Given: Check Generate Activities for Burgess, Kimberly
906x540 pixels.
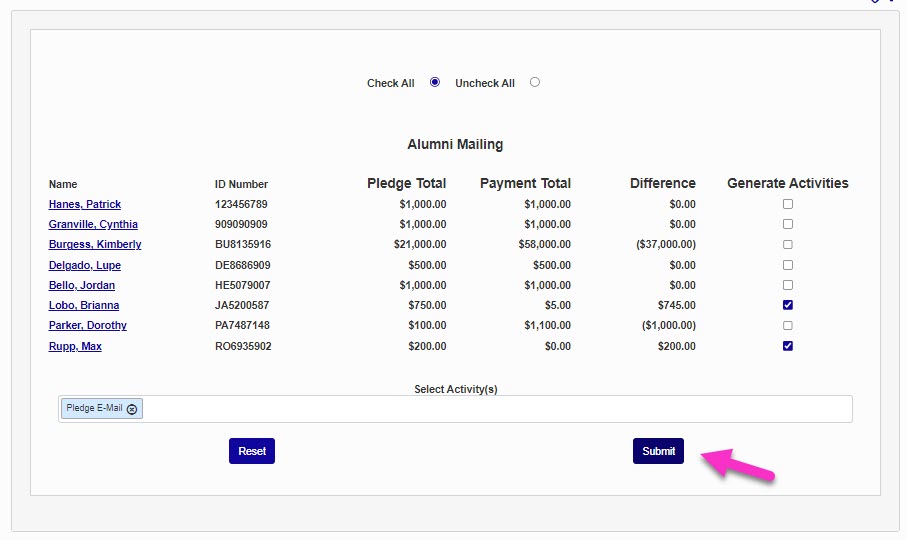Looking at the screenshot, I should [x=788, y=244].
